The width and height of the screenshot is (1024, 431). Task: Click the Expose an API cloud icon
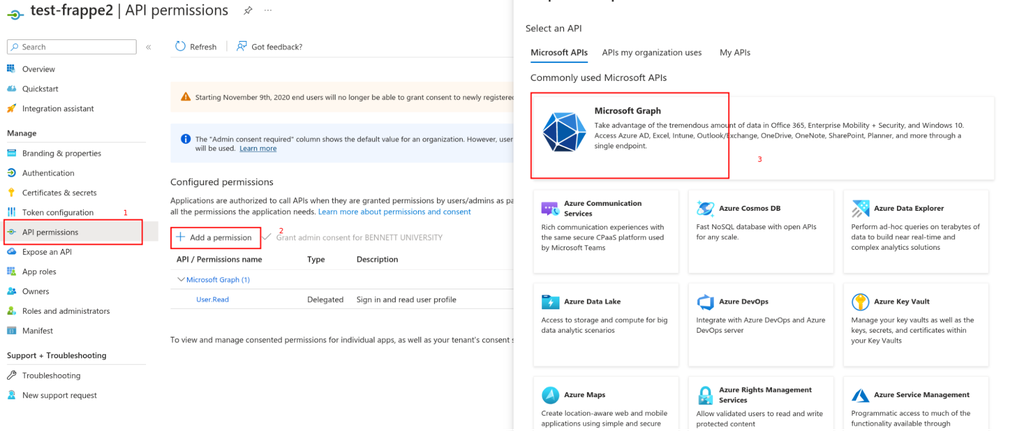tap(11, 251)
